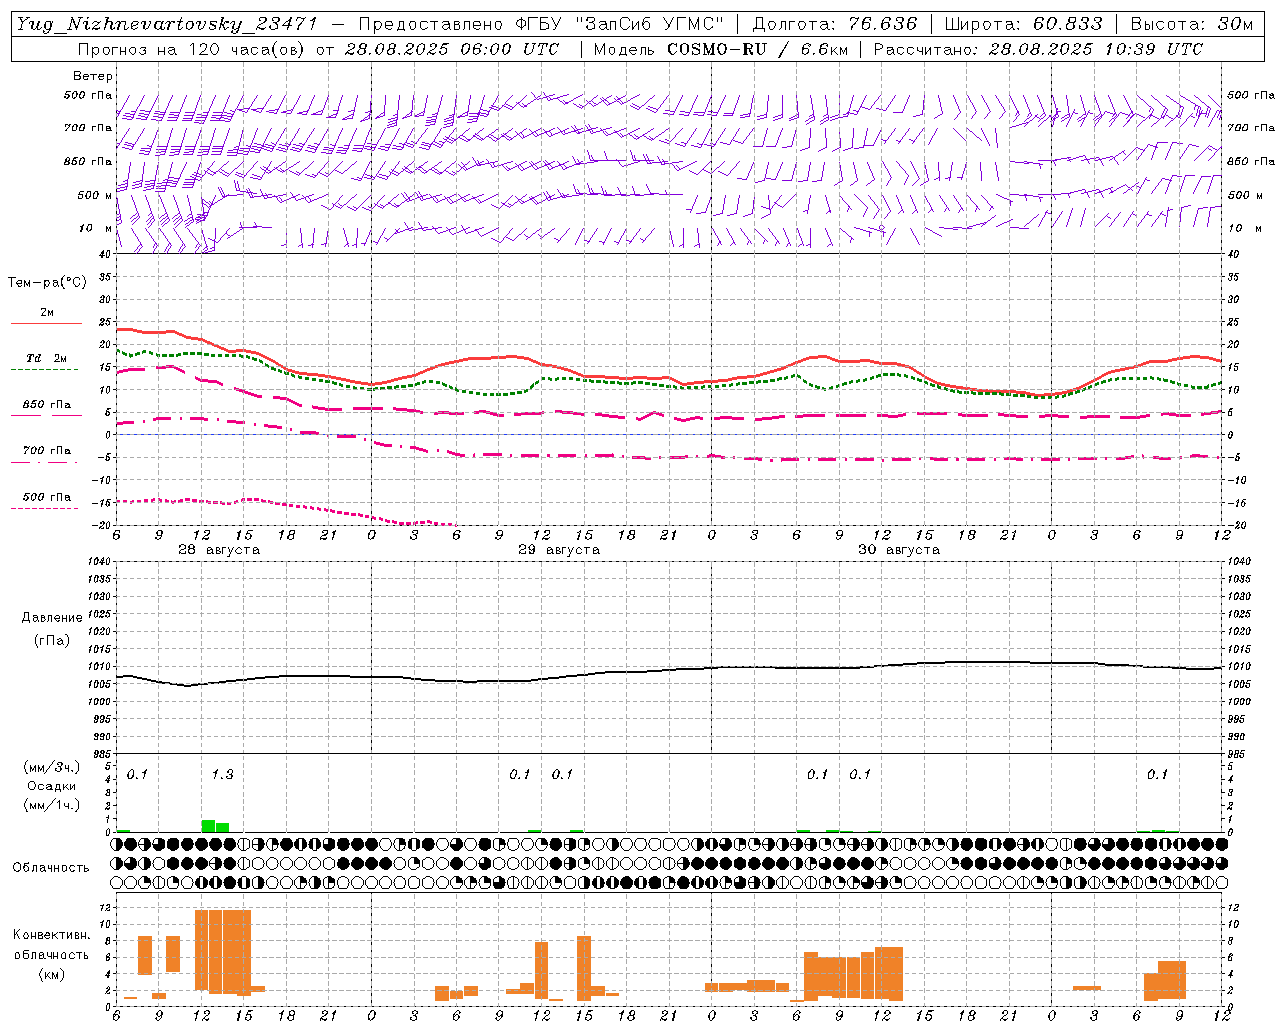1280x1024 pixels.
Task: Click the Тем-ра(°C) panel label
Action: (x=47, y=283)
